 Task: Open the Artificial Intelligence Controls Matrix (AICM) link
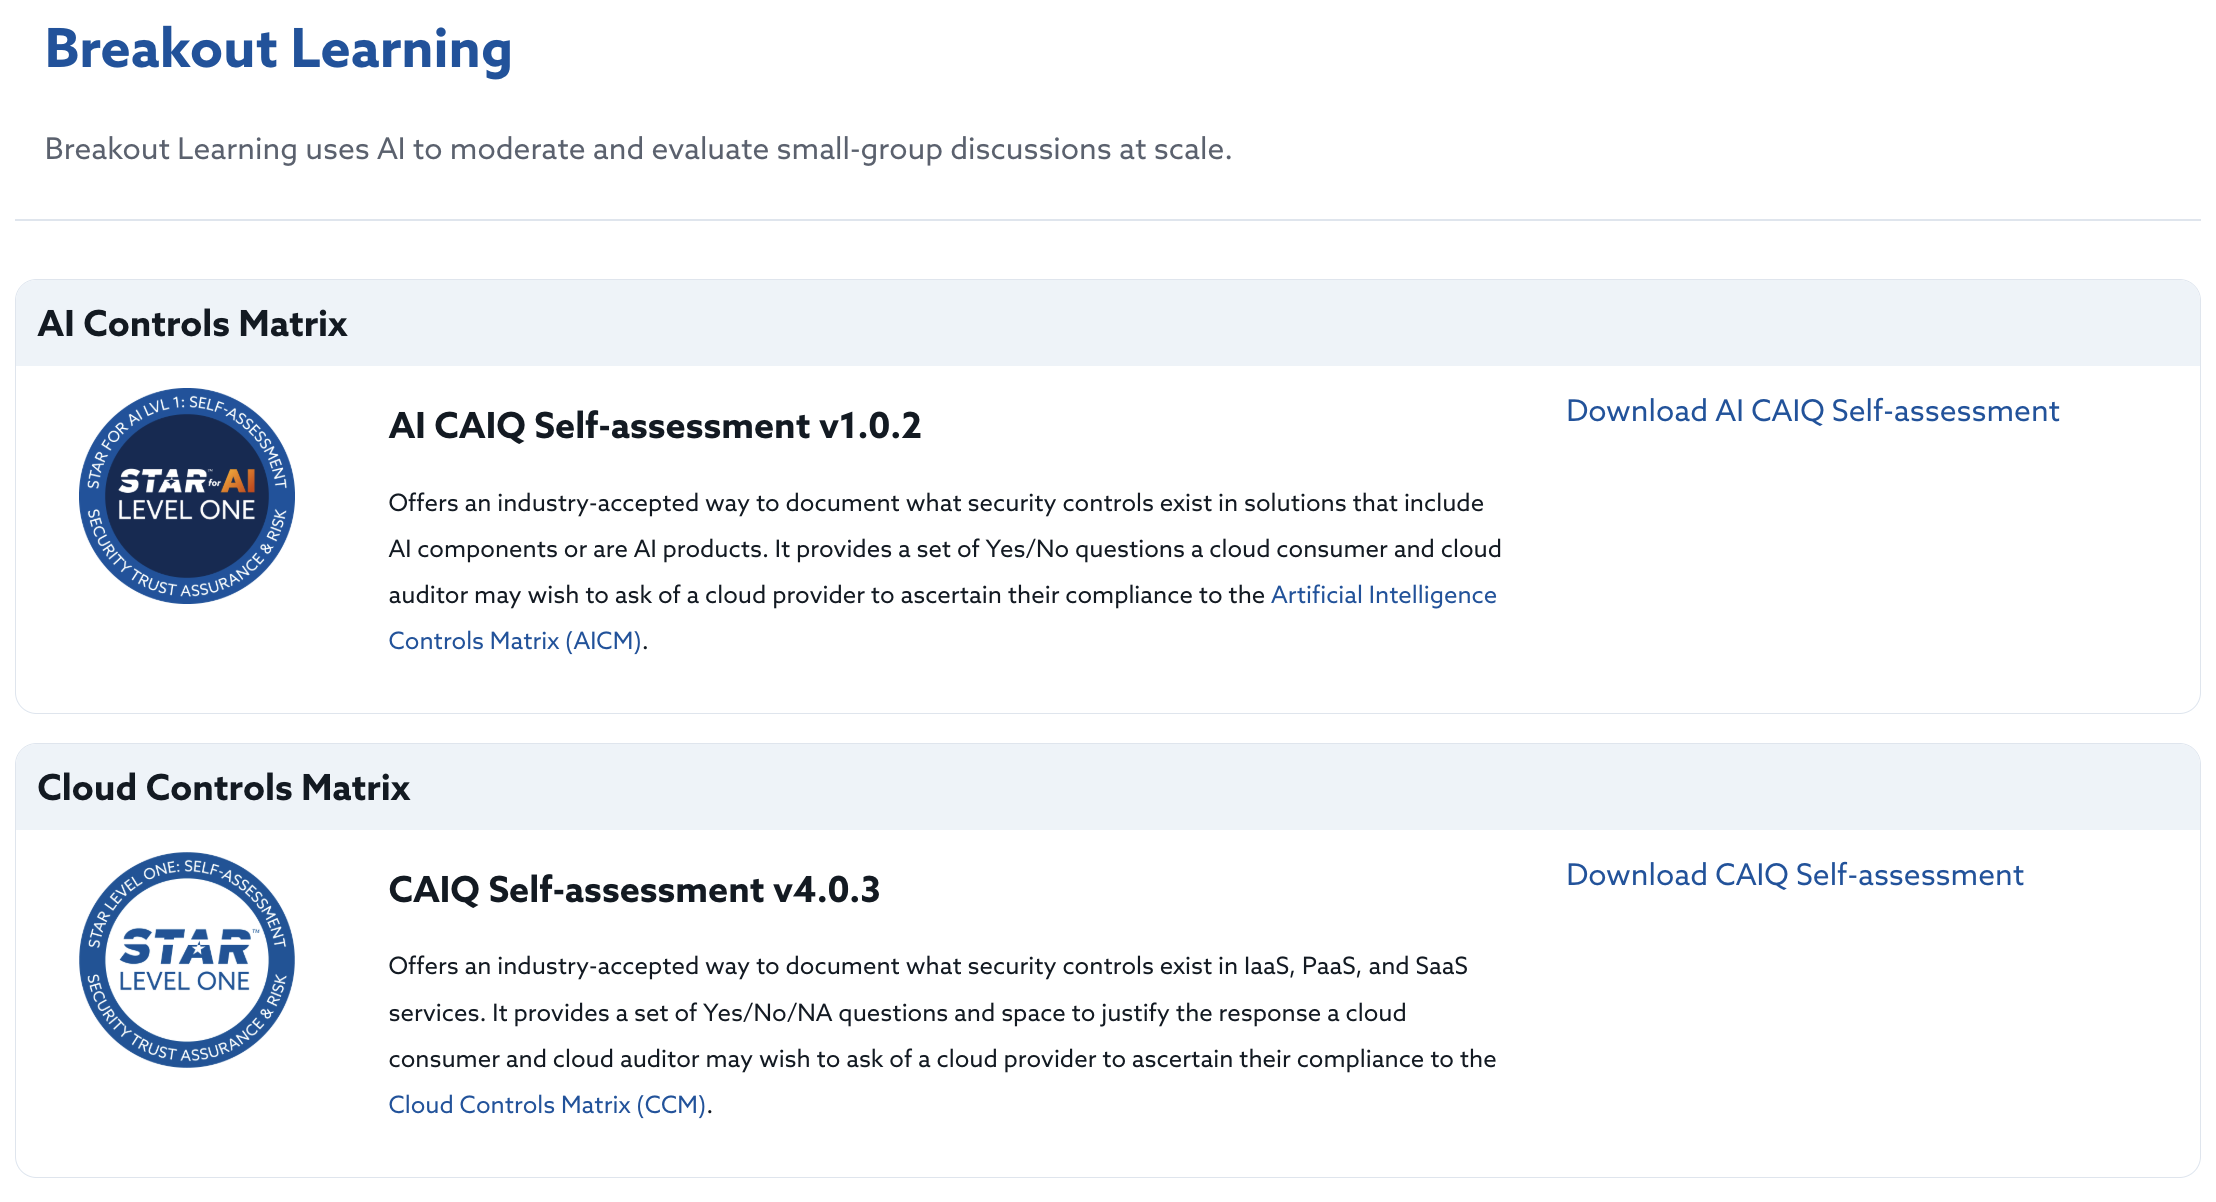click(1383, 595)
